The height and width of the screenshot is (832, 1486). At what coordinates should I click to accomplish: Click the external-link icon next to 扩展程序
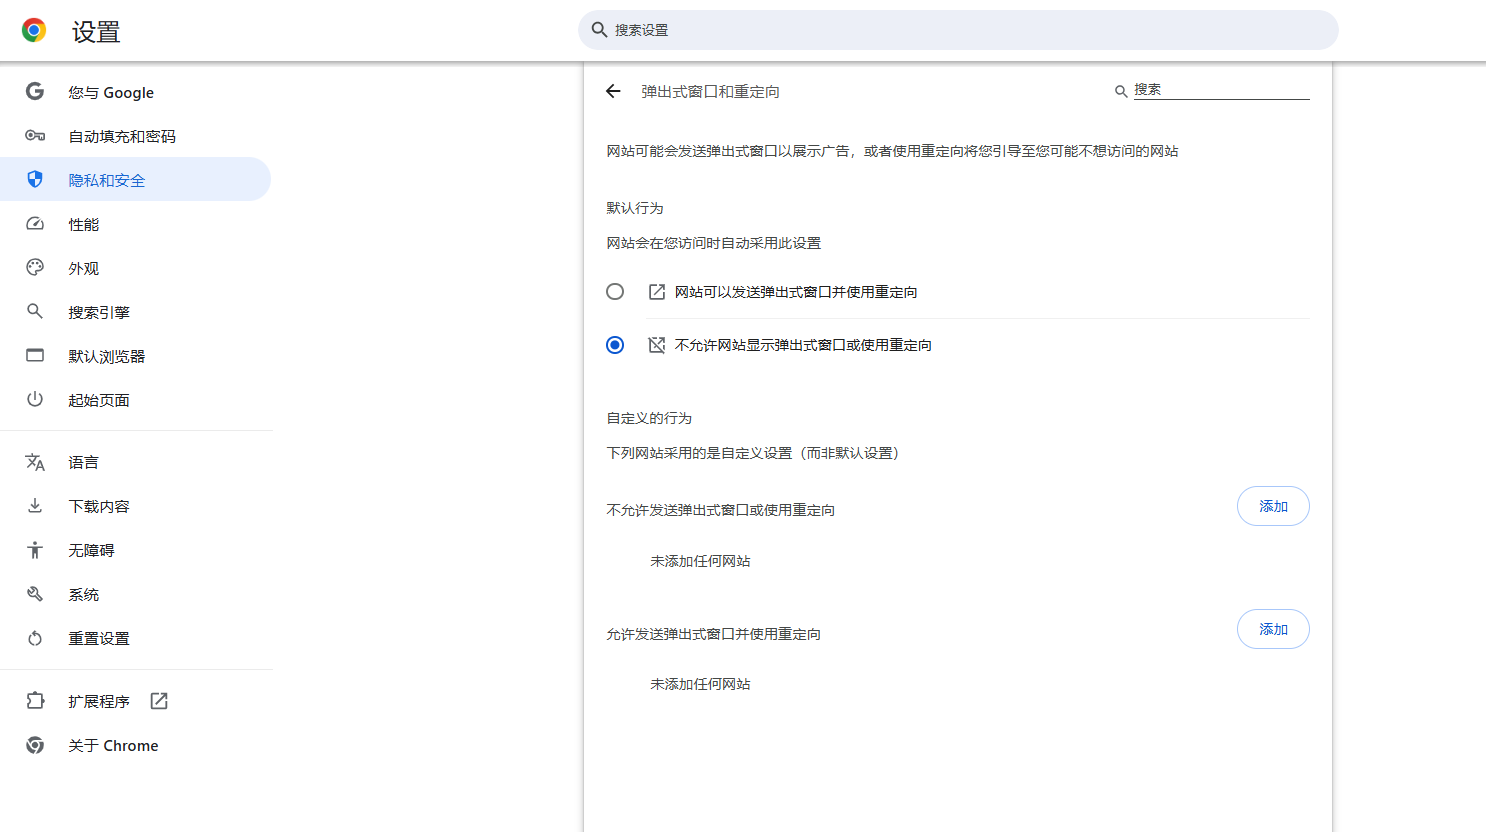pos(159,701)
